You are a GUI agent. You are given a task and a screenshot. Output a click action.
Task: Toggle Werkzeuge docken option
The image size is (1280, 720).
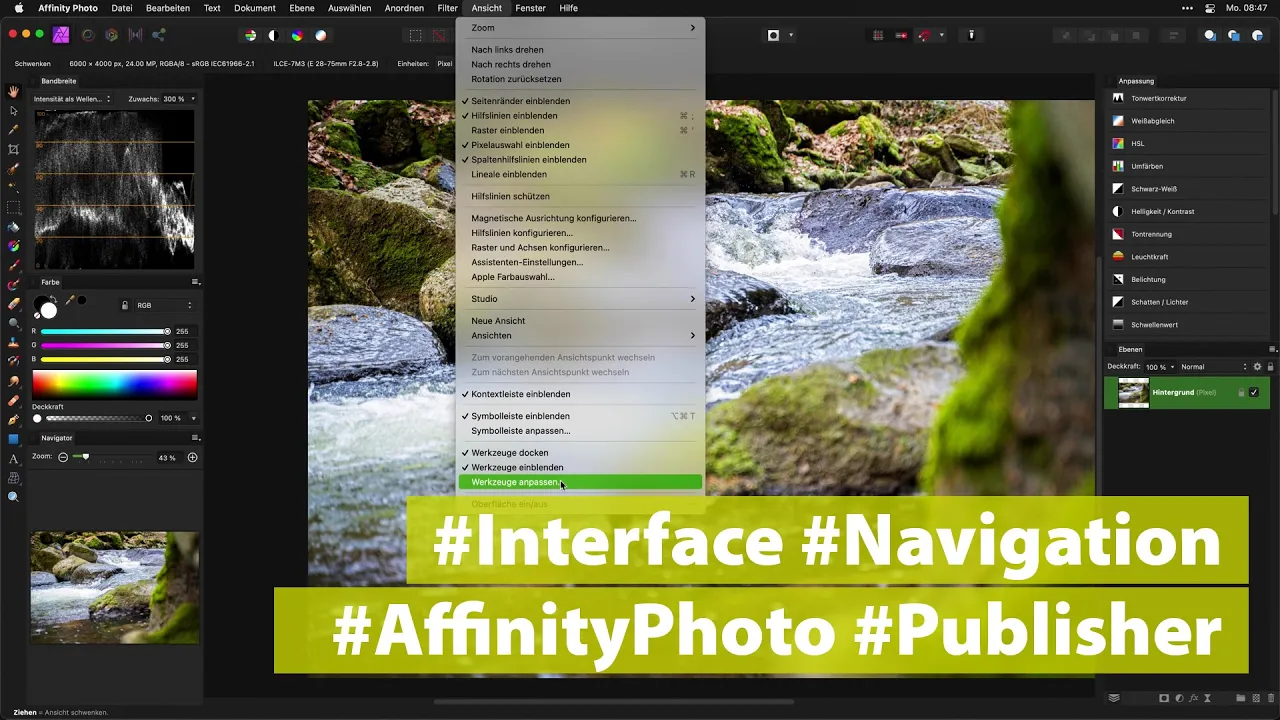coord(580,453)
